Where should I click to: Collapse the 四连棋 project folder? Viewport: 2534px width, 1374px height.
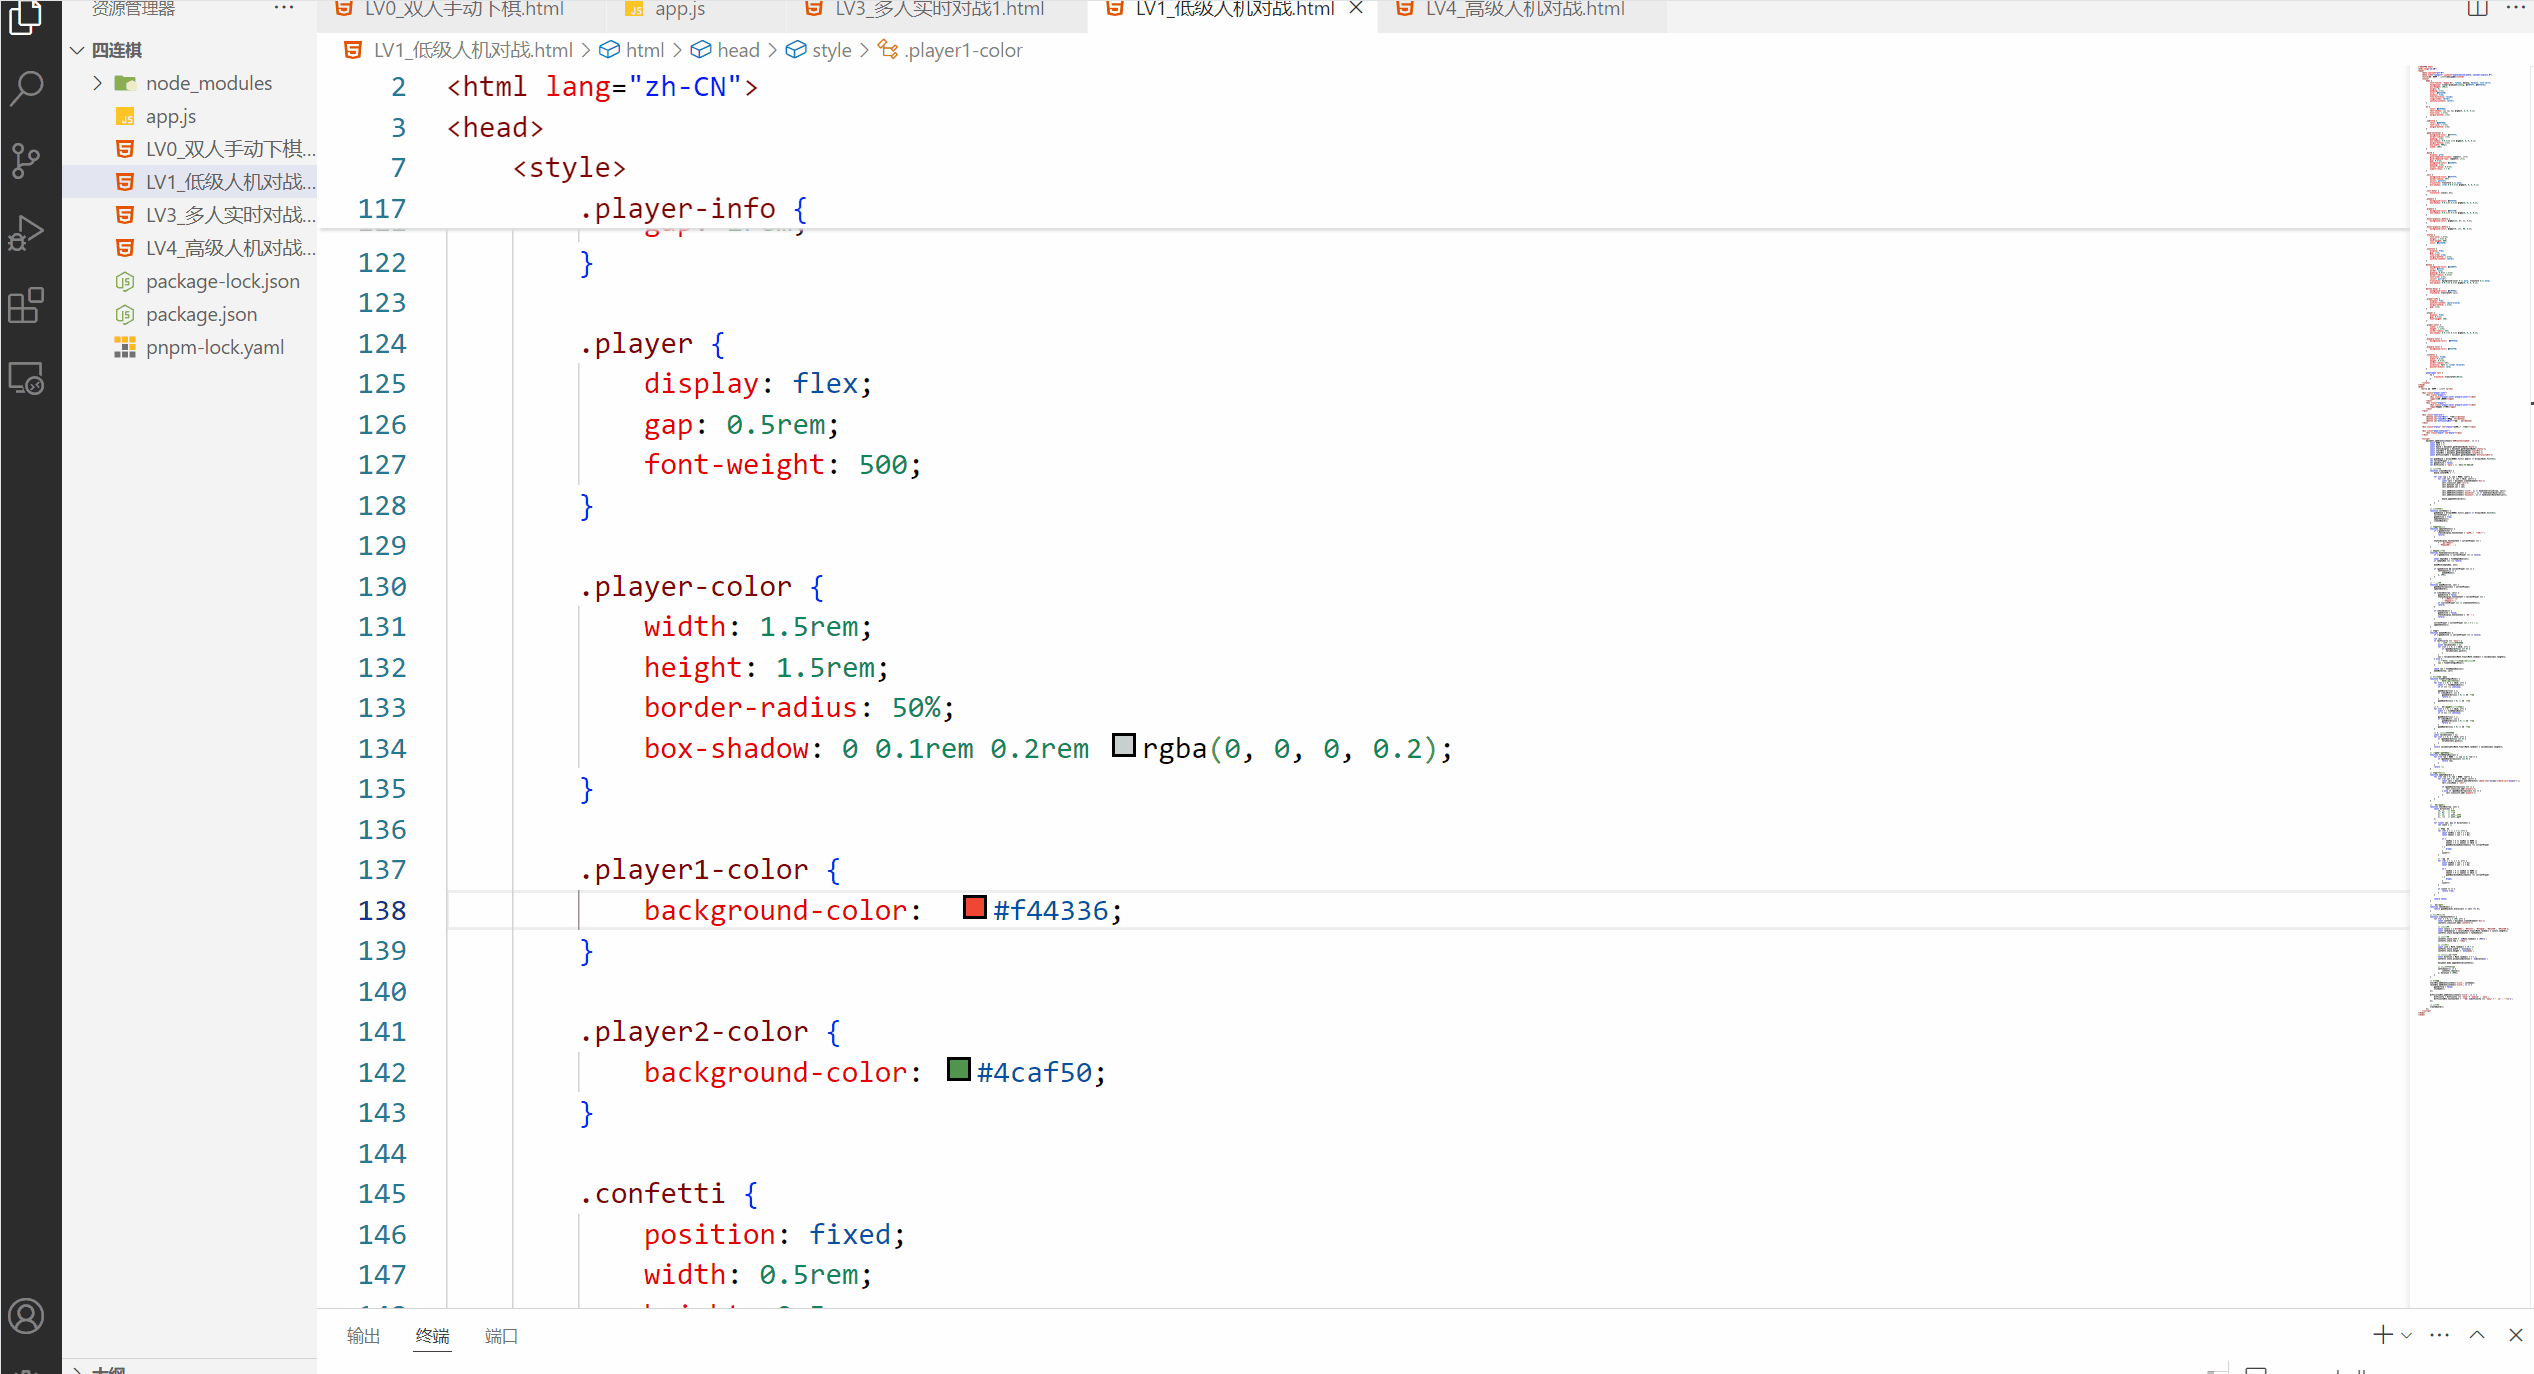click(x=78, y=50)
